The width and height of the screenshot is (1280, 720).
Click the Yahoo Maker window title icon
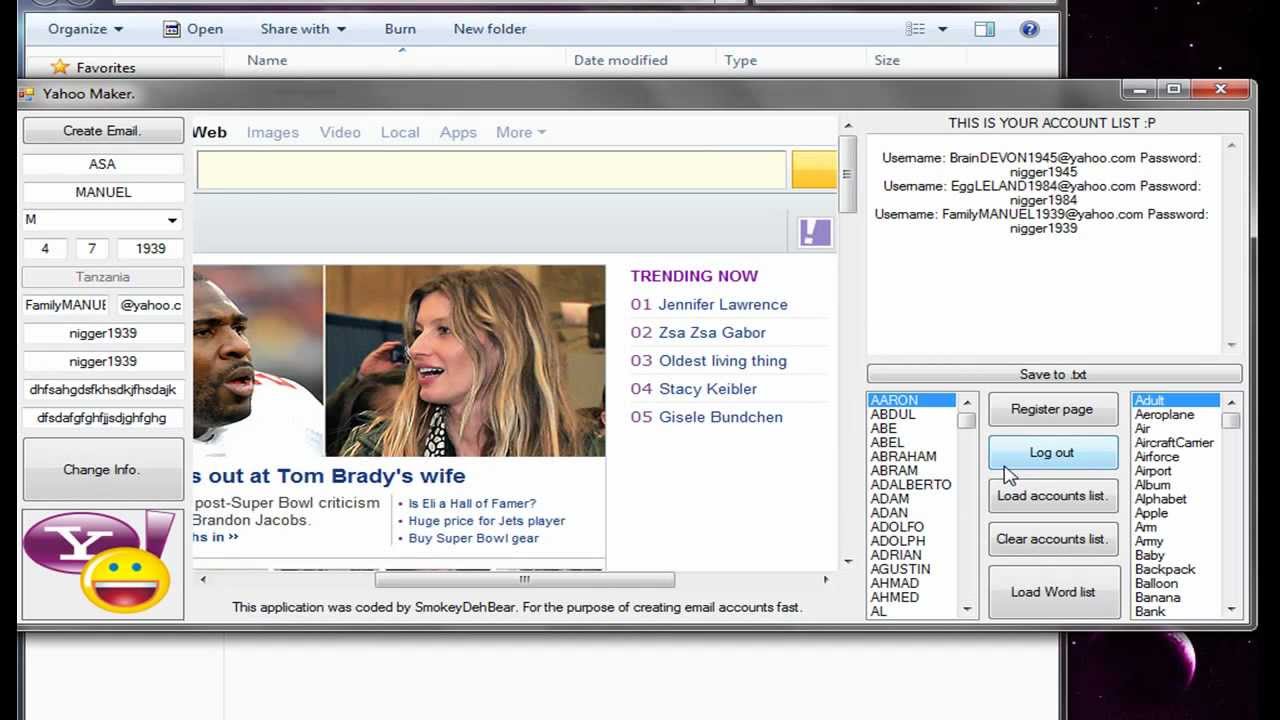[x=27, y=94]
